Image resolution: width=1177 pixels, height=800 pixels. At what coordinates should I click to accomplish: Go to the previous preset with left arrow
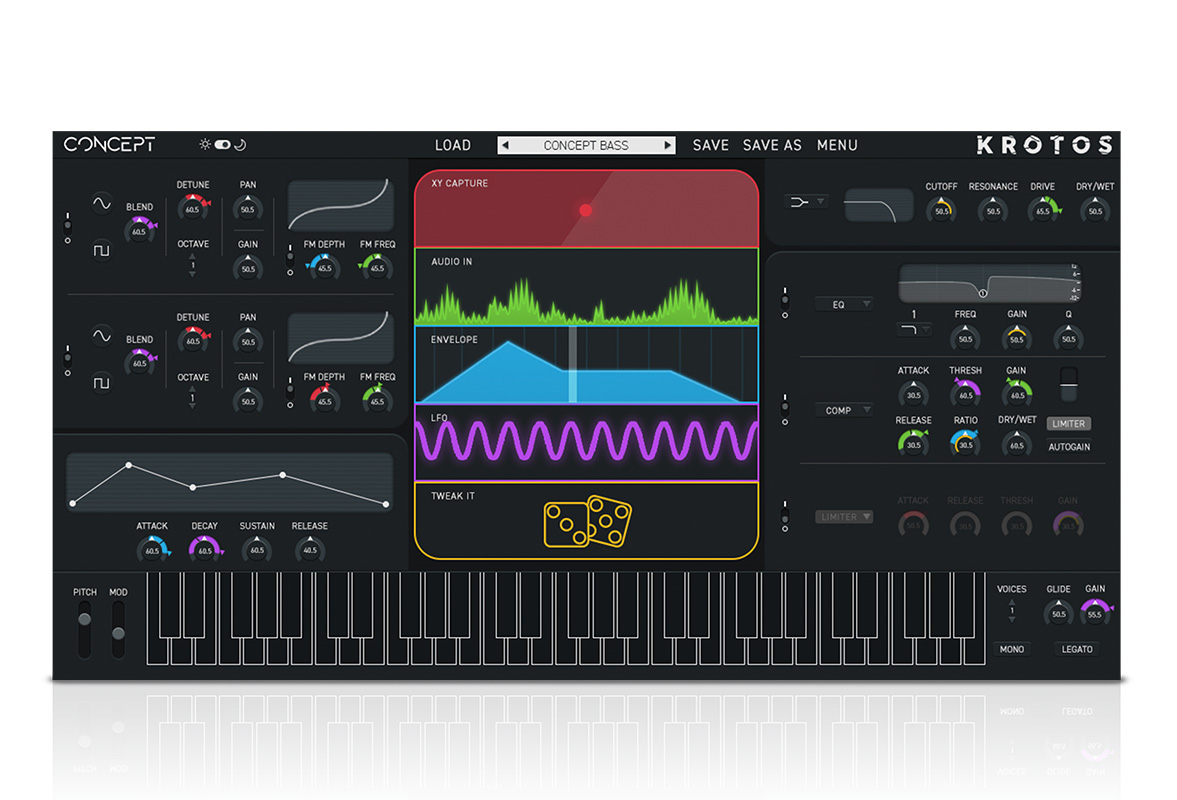click(x=505, y=145)
